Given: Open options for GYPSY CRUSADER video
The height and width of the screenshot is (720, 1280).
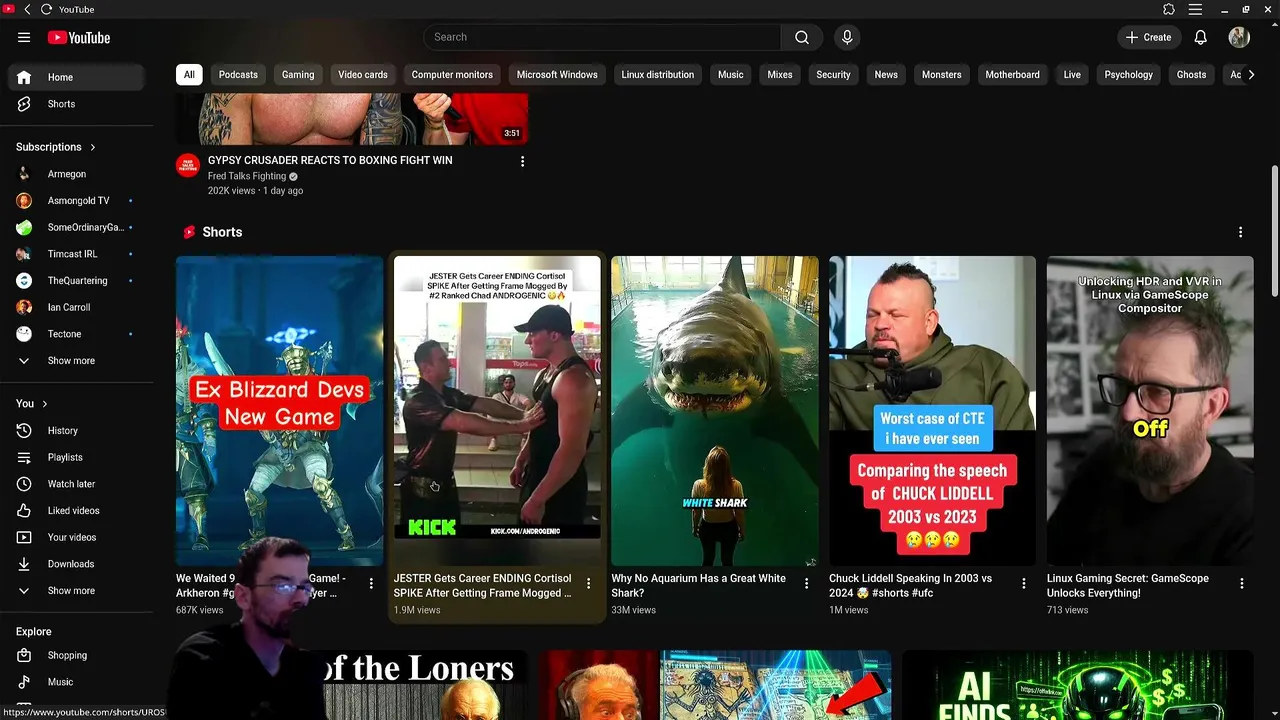Looking at the screenshot, I should (x=522, y=161).
